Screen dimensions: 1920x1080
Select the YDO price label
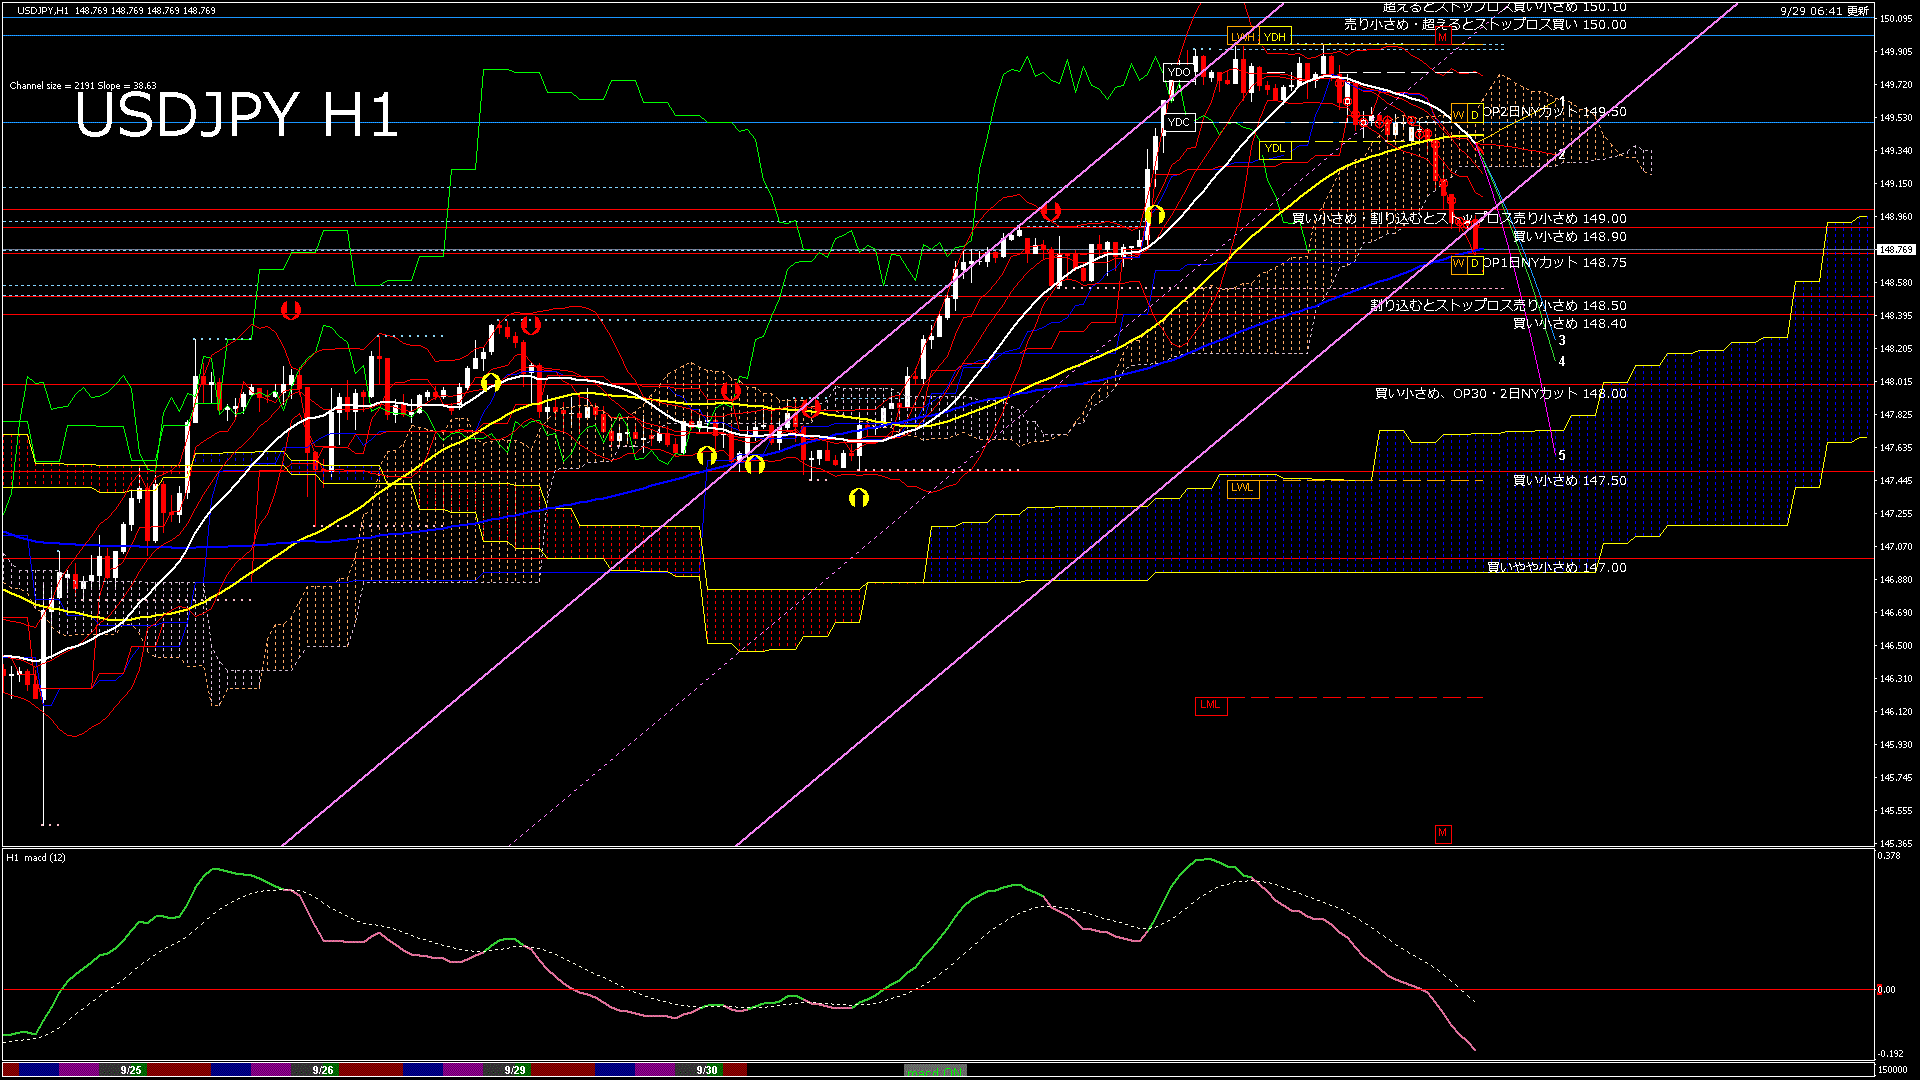[x=1179, y=72]
